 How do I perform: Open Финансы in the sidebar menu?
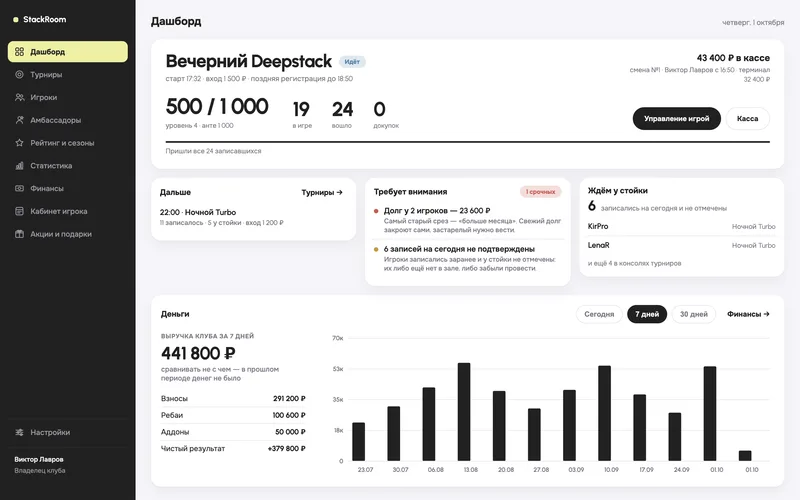click(68, 188)
